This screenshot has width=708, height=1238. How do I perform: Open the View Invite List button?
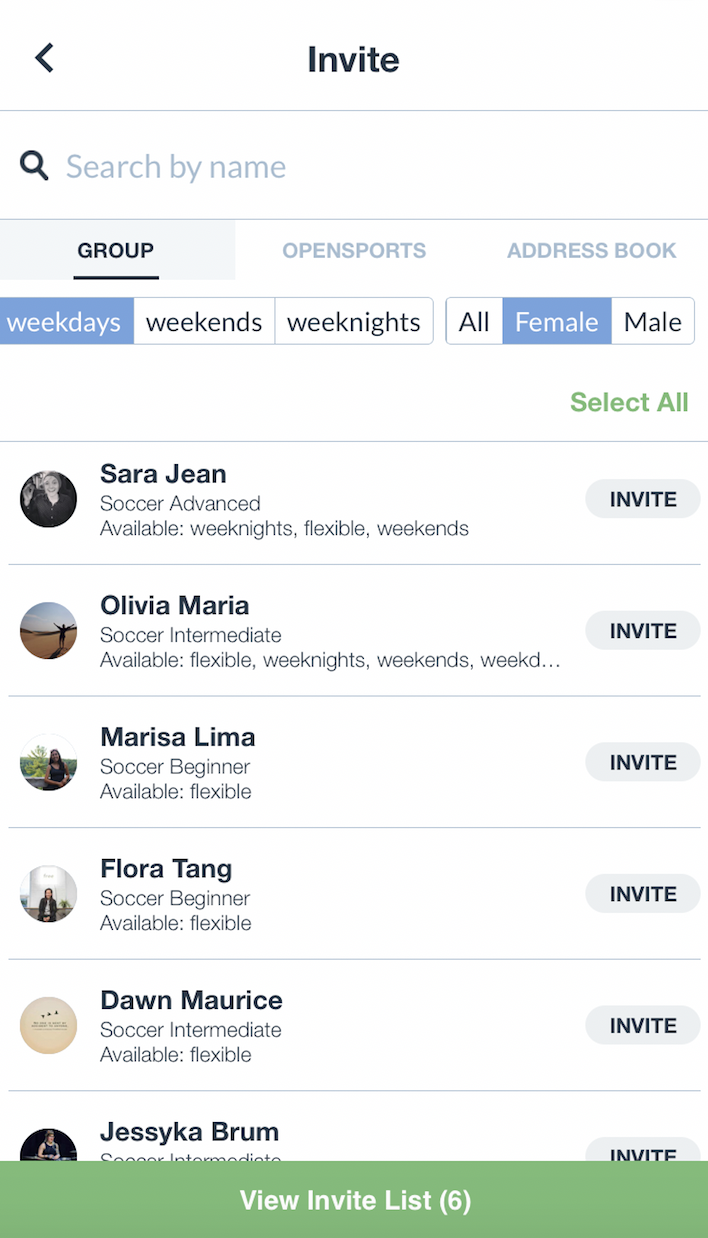tap(354, 1200)
